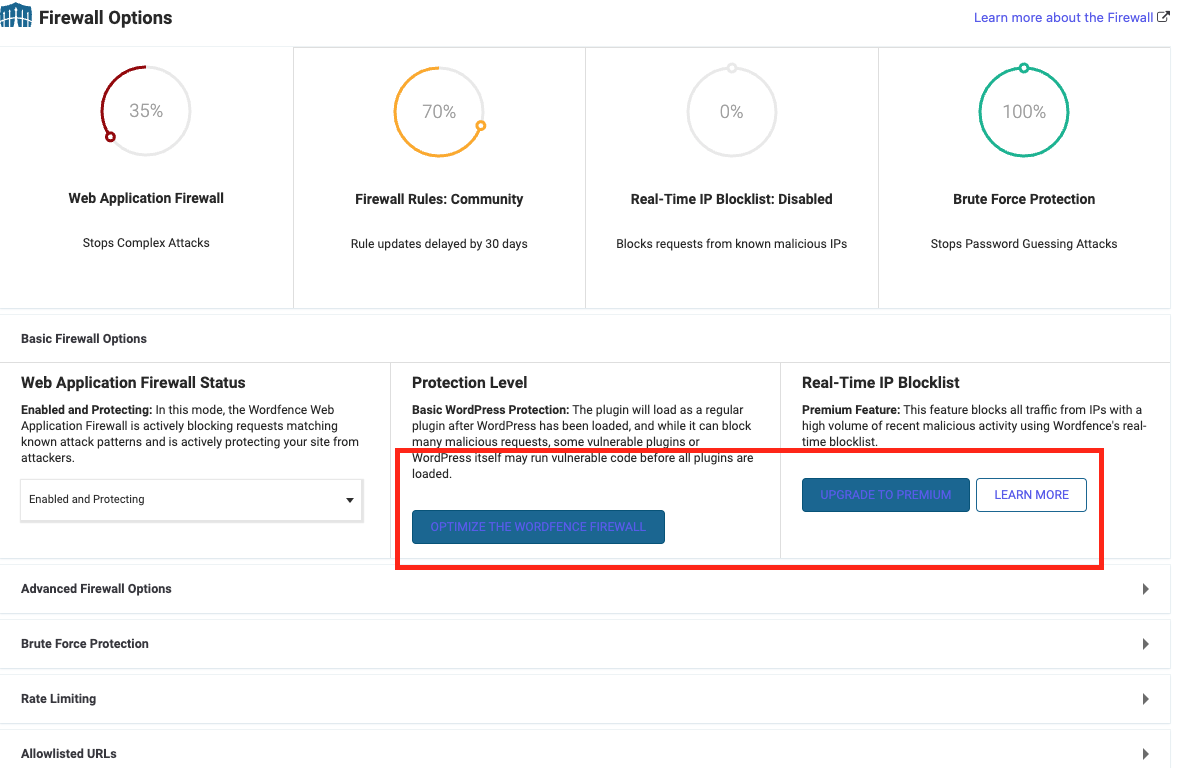Click the Stops Complex Attacks text
The width and height of the screenshot is (1198, 768).
click(146, 243)
